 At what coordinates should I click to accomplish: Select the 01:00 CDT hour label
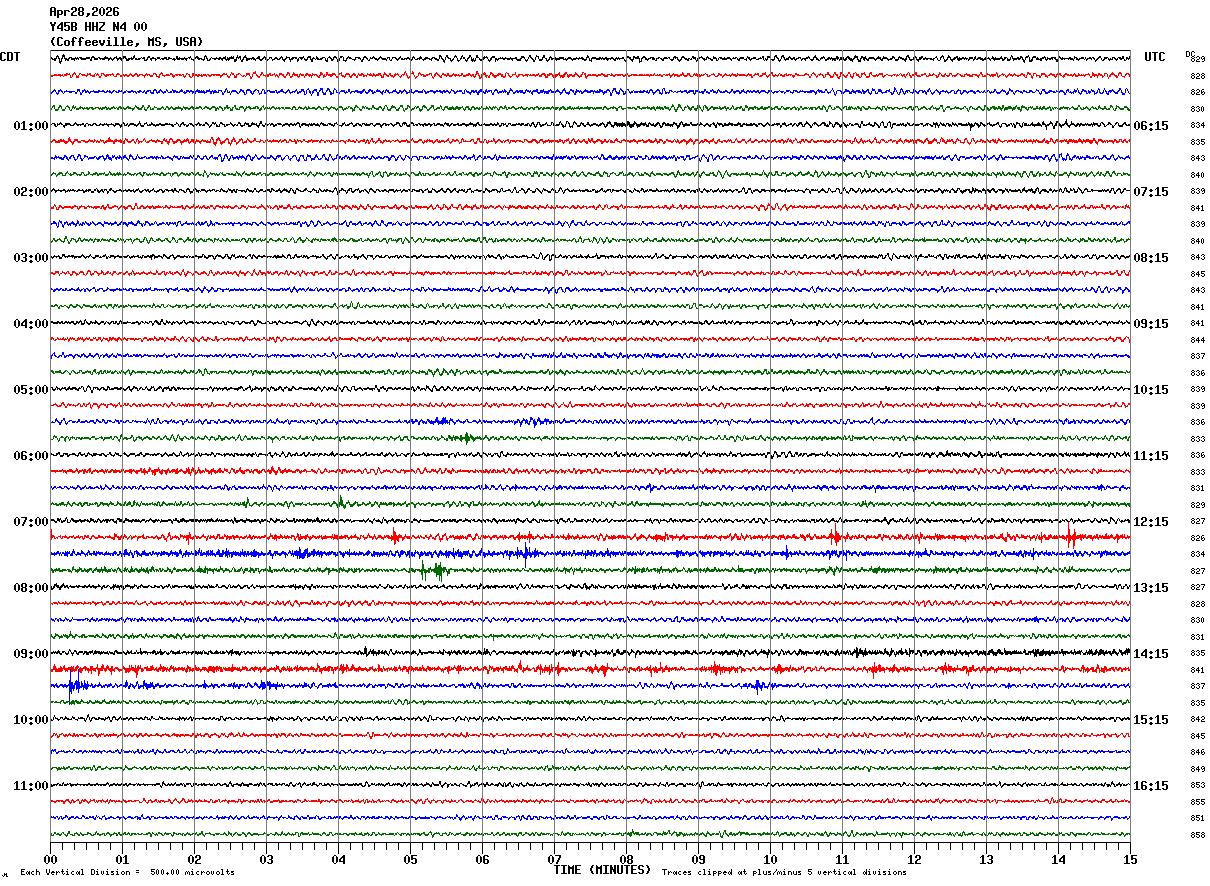(x=31, y=126)
